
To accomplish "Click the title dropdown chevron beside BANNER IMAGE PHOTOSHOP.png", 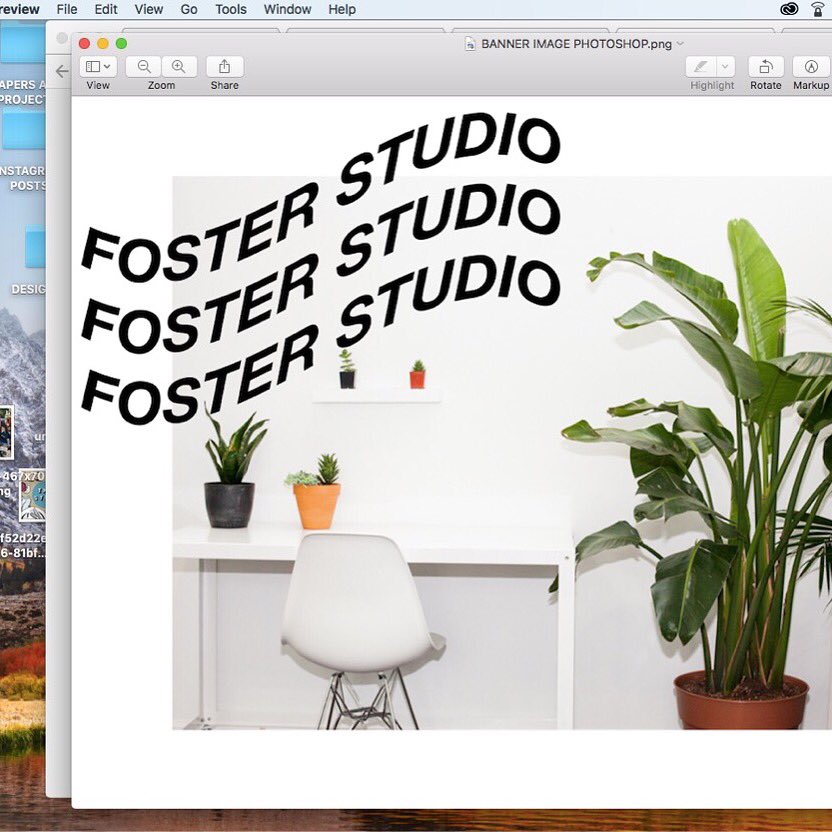I will [680, 44].
